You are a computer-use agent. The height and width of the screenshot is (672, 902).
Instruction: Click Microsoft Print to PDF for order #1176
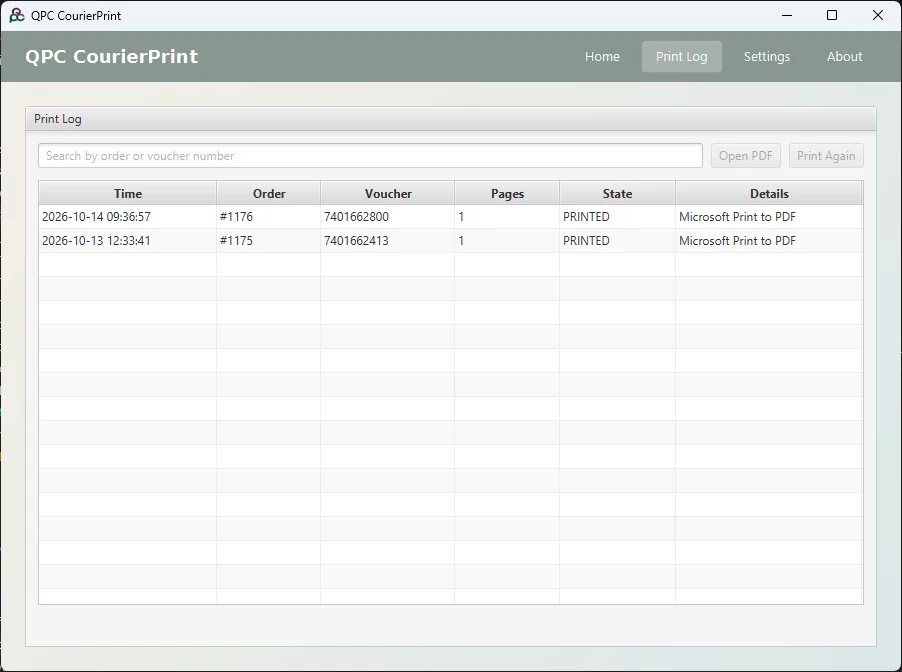click(x=737, y=217)
